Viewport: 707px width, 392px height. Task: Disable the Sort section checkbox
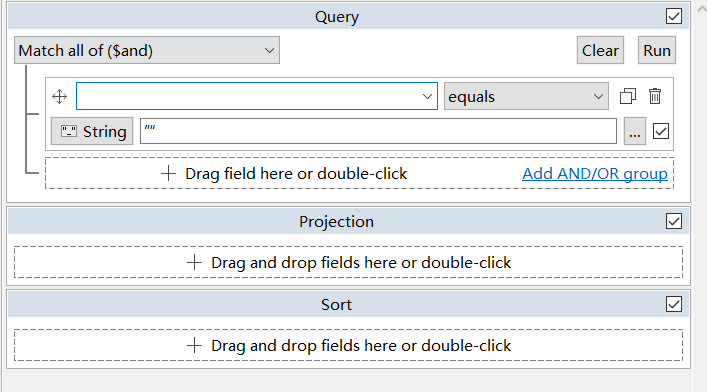coord(674,304)
